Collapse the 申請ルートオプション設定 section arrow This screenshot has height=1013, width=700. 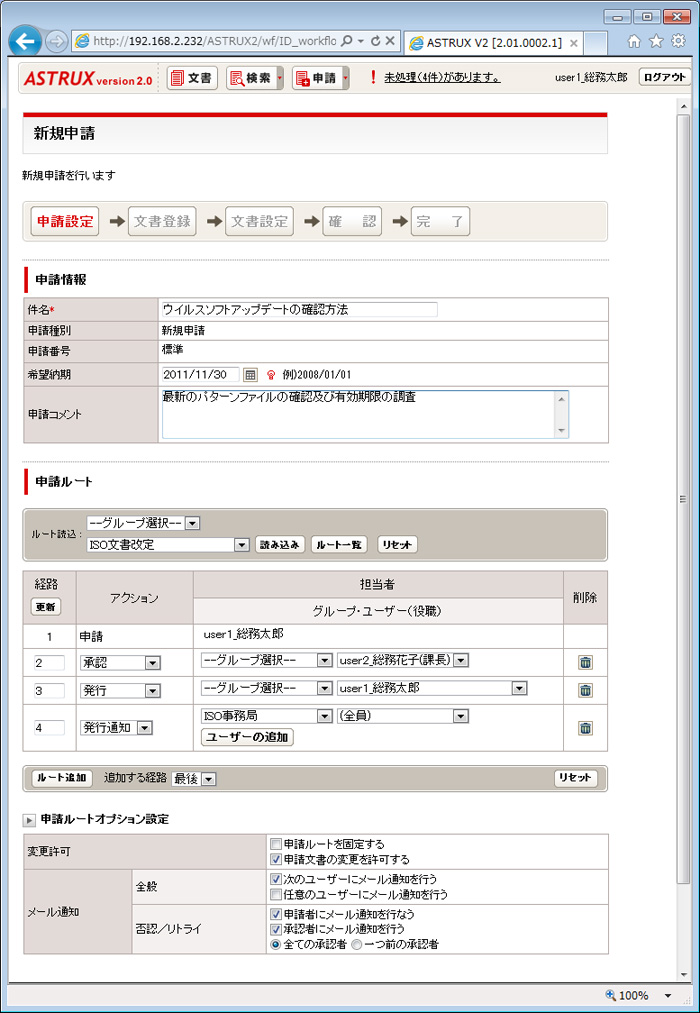[29, 820]
